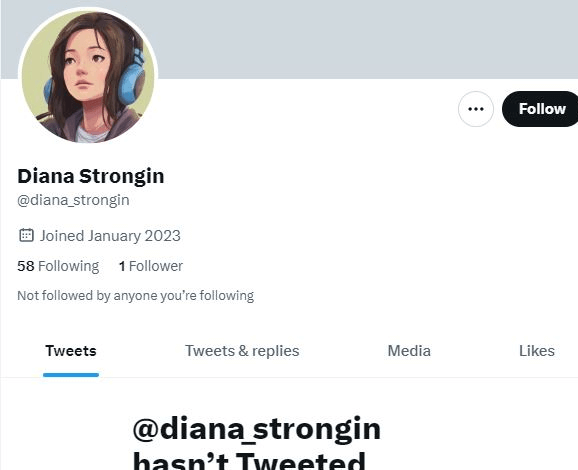The width and height of the screenshot is (578, 470).
Task: Open the Media tab
Action: tap(409, 351)
